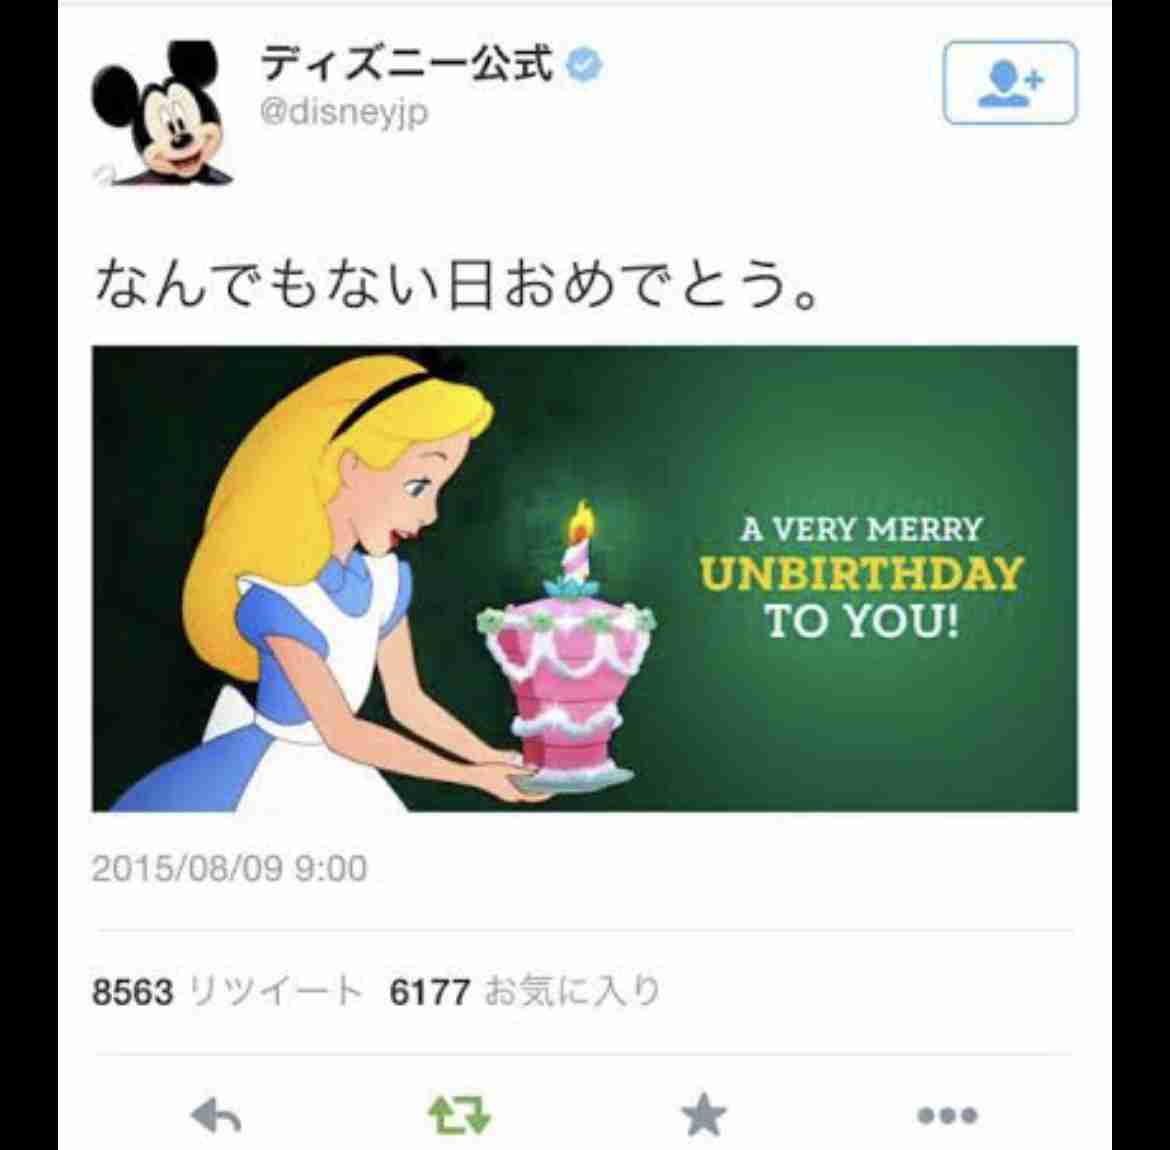The width and height of the screenshot is (1170, 1150).
Task: Favorite the tweet with the star icon
Action: [704, 1115]
